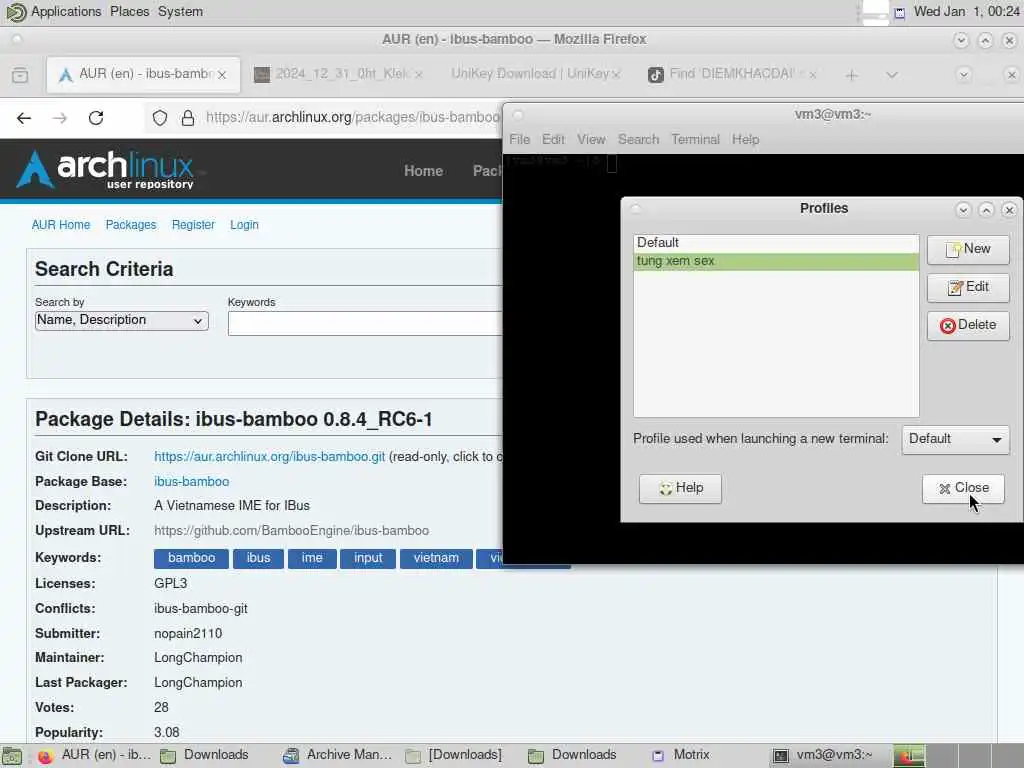Open the Register link

193,225
